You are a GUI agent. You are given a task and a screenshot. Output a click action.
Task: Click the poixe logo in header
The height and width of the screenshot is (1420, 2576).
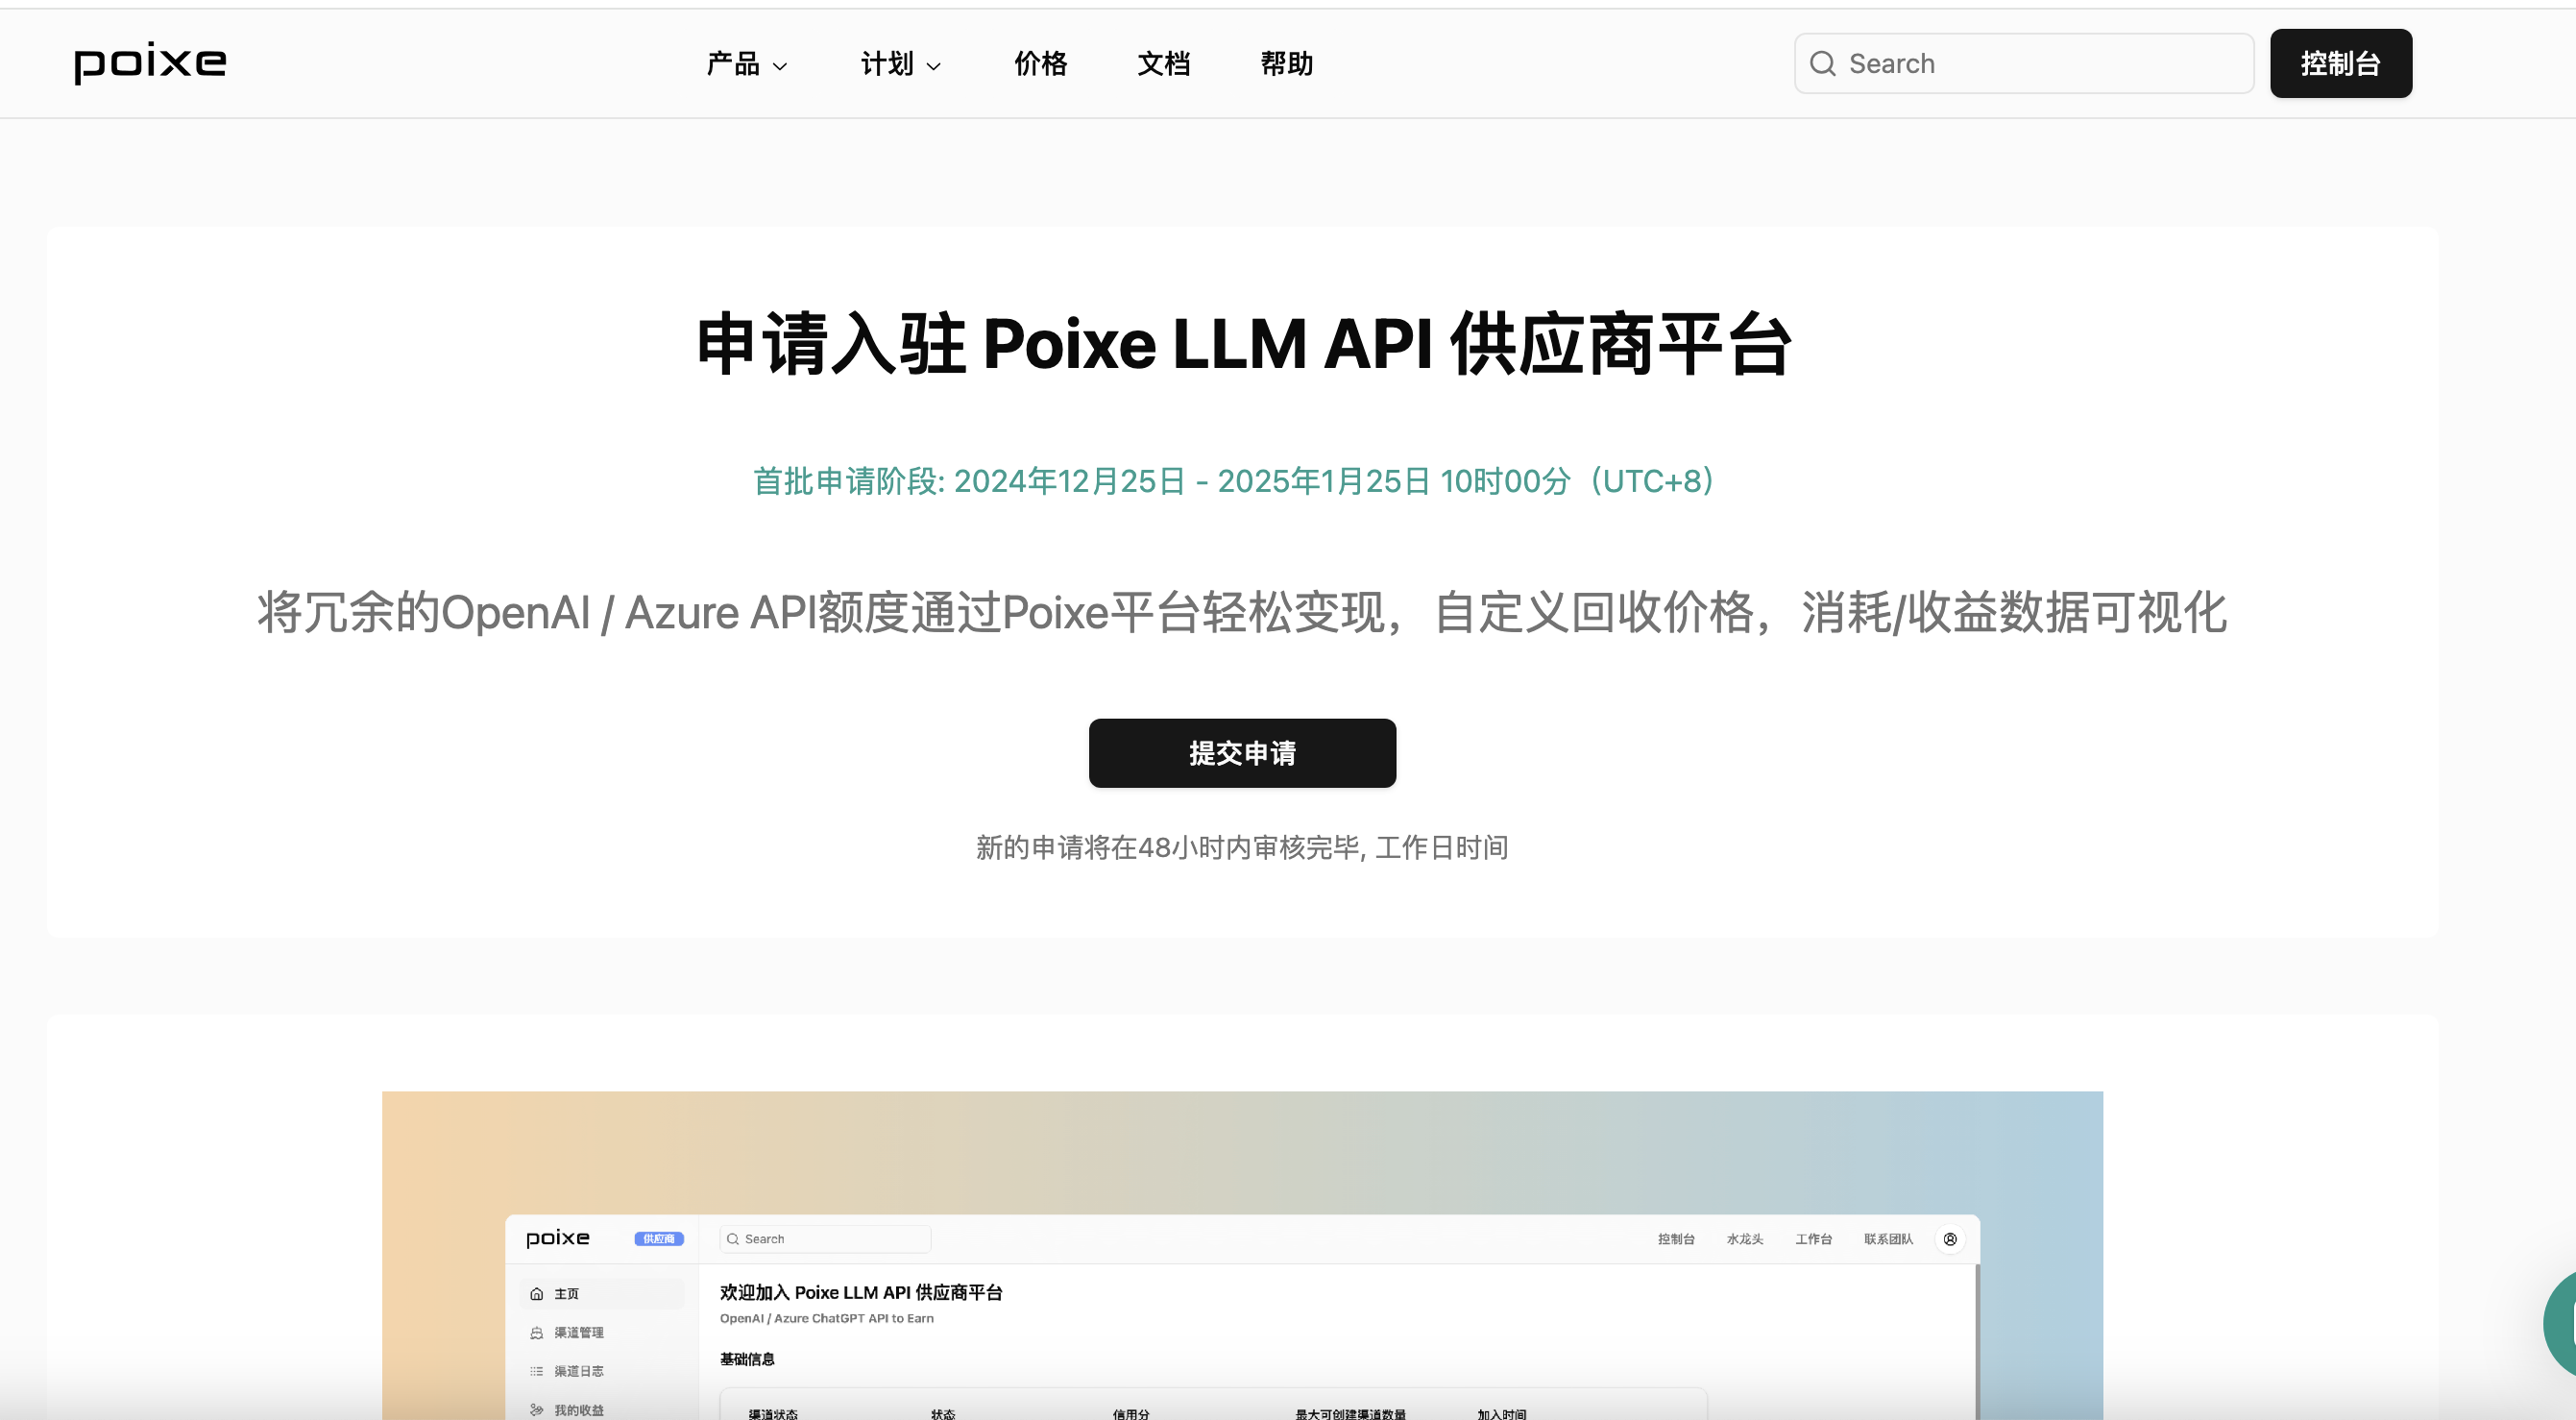coord(150,63)
